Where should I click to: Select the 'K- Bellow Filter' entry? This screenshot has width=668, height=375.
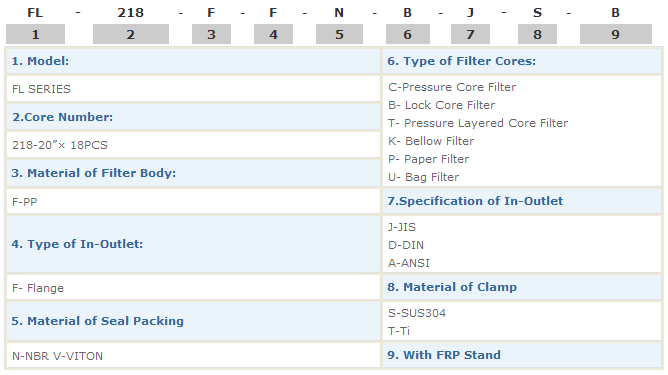(x=431, y=141)
